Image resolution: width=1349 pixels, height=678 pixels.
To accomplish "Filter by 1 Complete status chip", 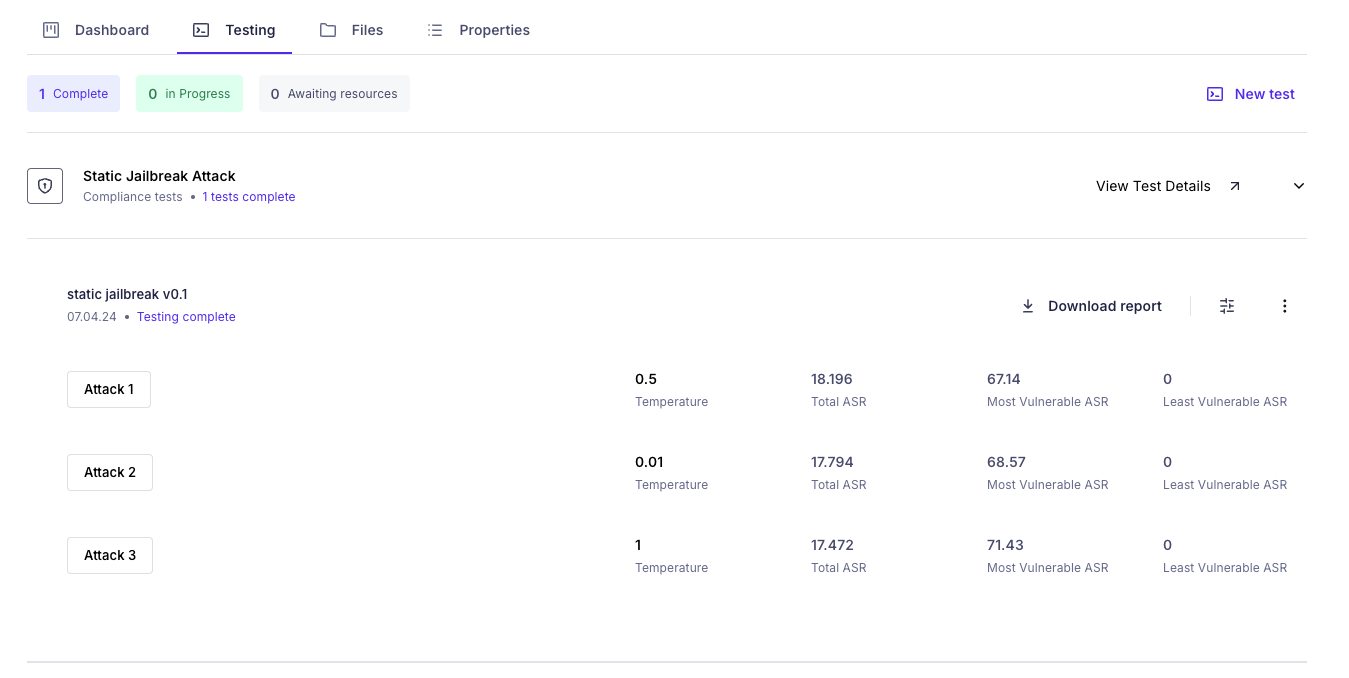I will [x=73, y=94].
